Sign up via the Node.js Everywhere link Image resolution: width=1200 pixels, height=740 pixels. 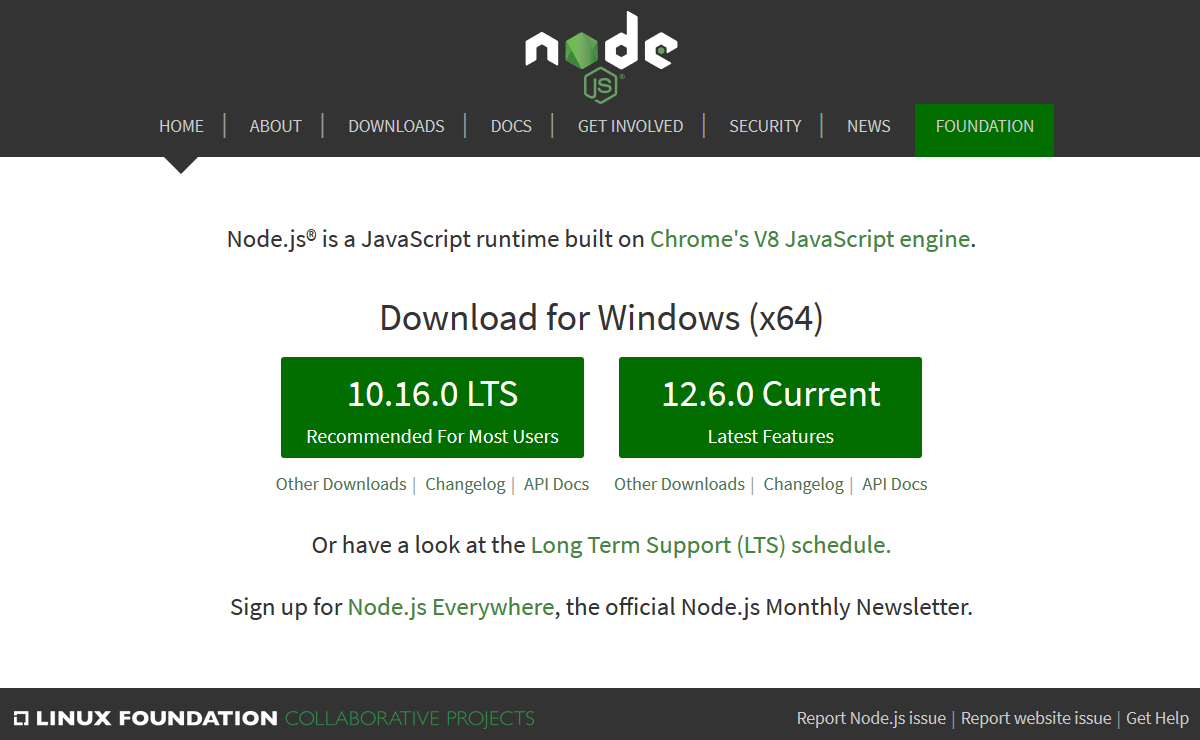[x=450, y=607]
